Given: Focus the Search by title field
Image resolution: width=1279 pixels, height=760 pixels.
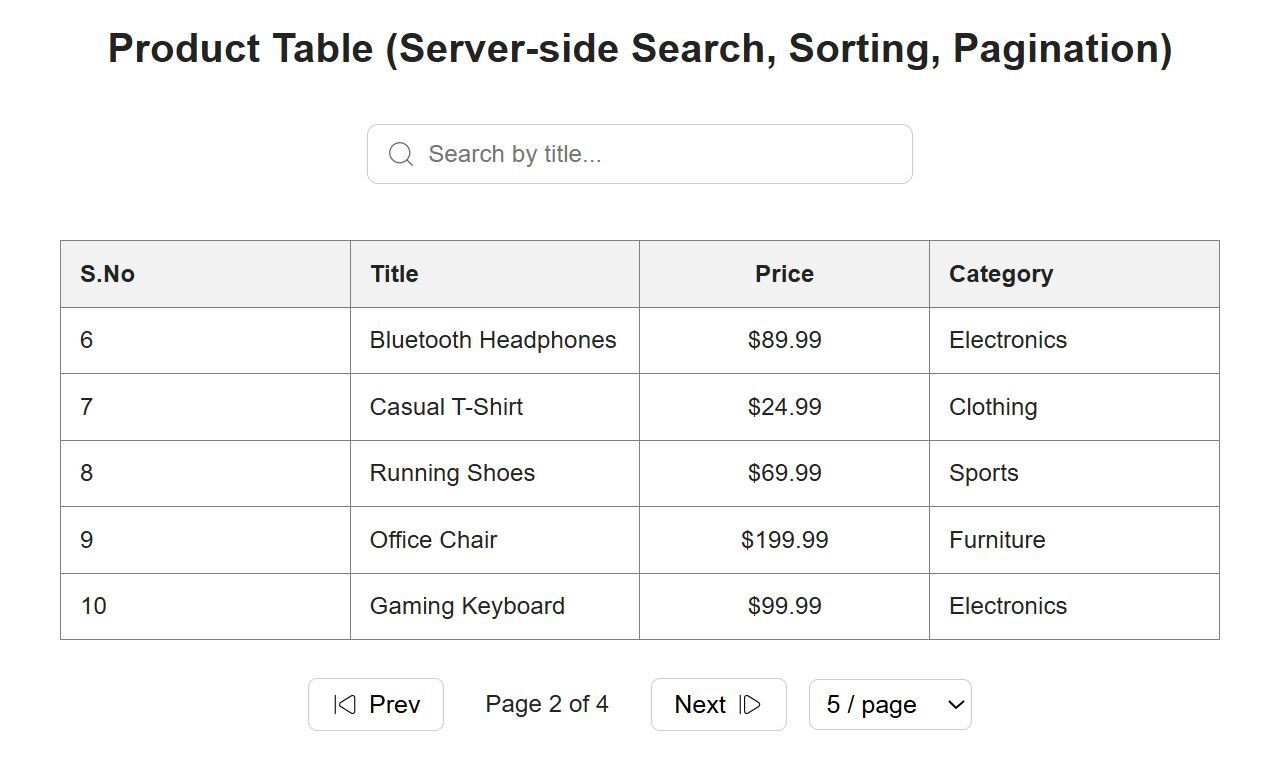Looking at the screenshot, I should (x=660, y=154).
